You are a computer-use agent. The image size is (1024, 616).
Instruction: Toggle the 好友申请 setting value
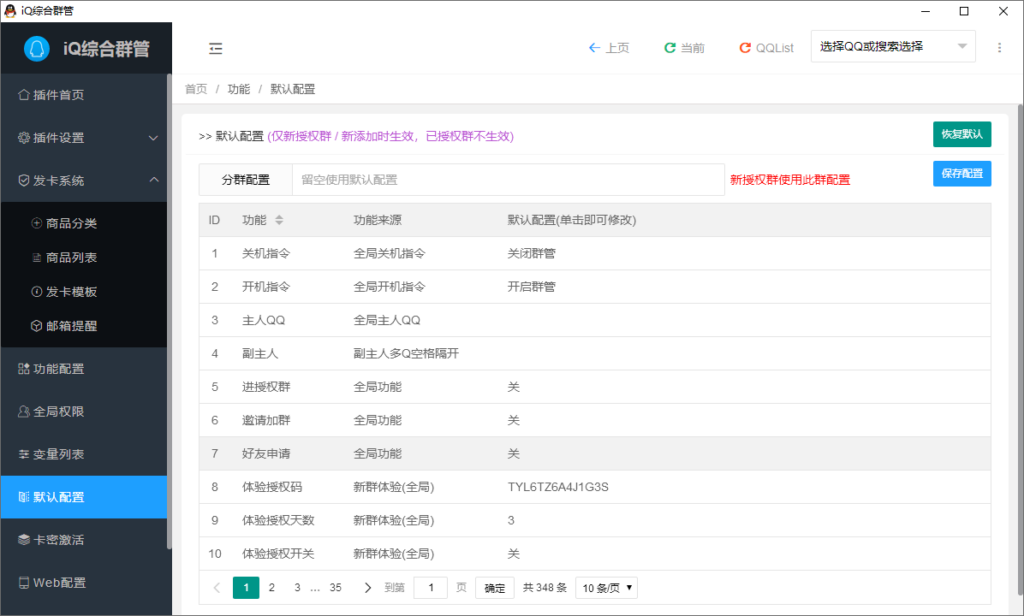[514, 453]
